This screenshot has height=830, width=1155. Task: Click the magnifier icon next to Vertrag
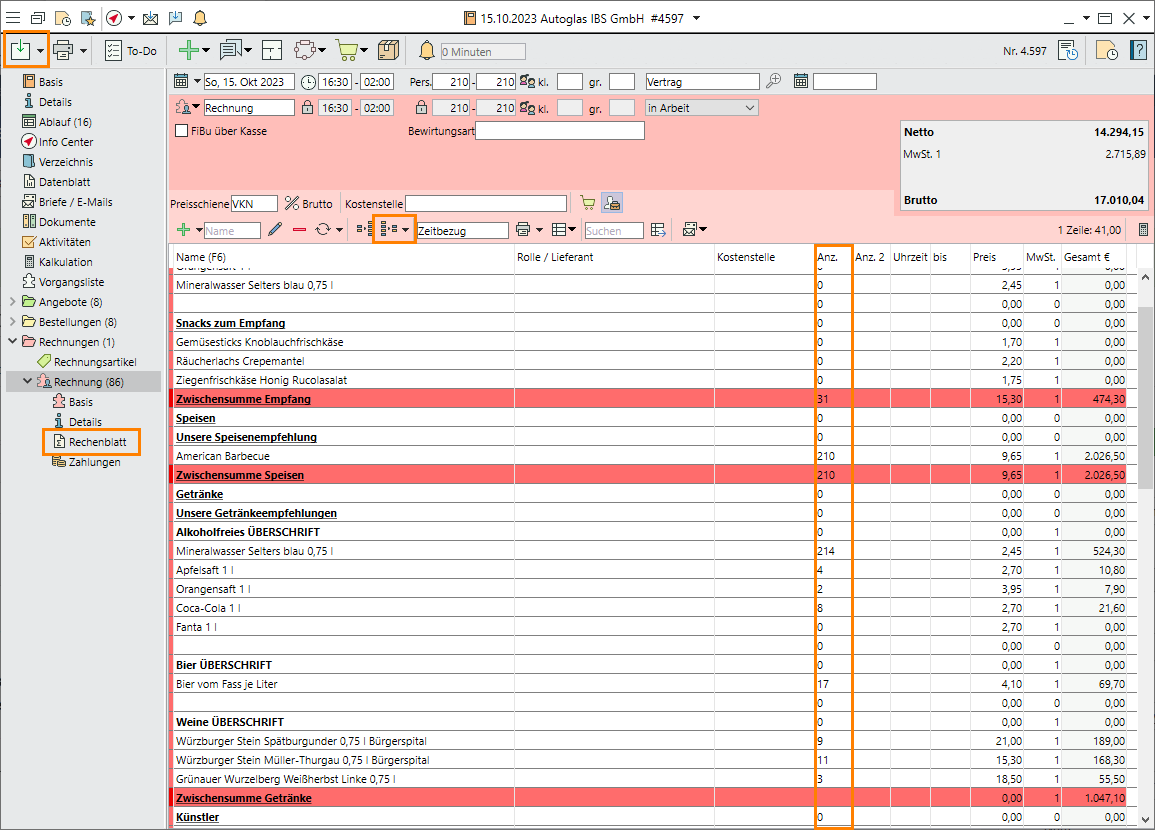(x=773, y=82)
